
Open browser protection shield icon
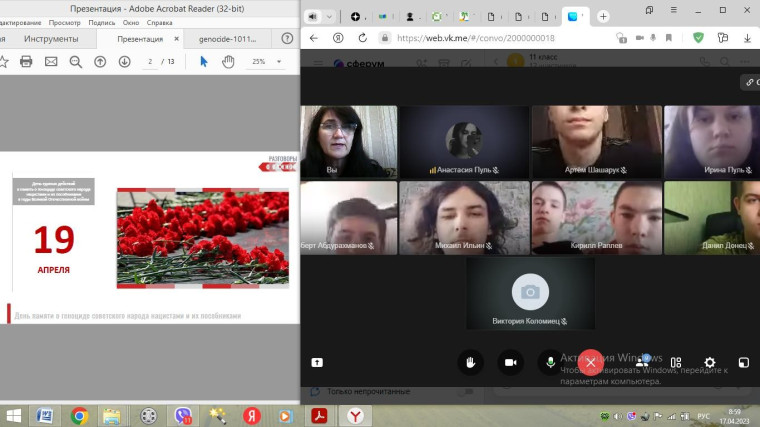(x=698, y=38)
